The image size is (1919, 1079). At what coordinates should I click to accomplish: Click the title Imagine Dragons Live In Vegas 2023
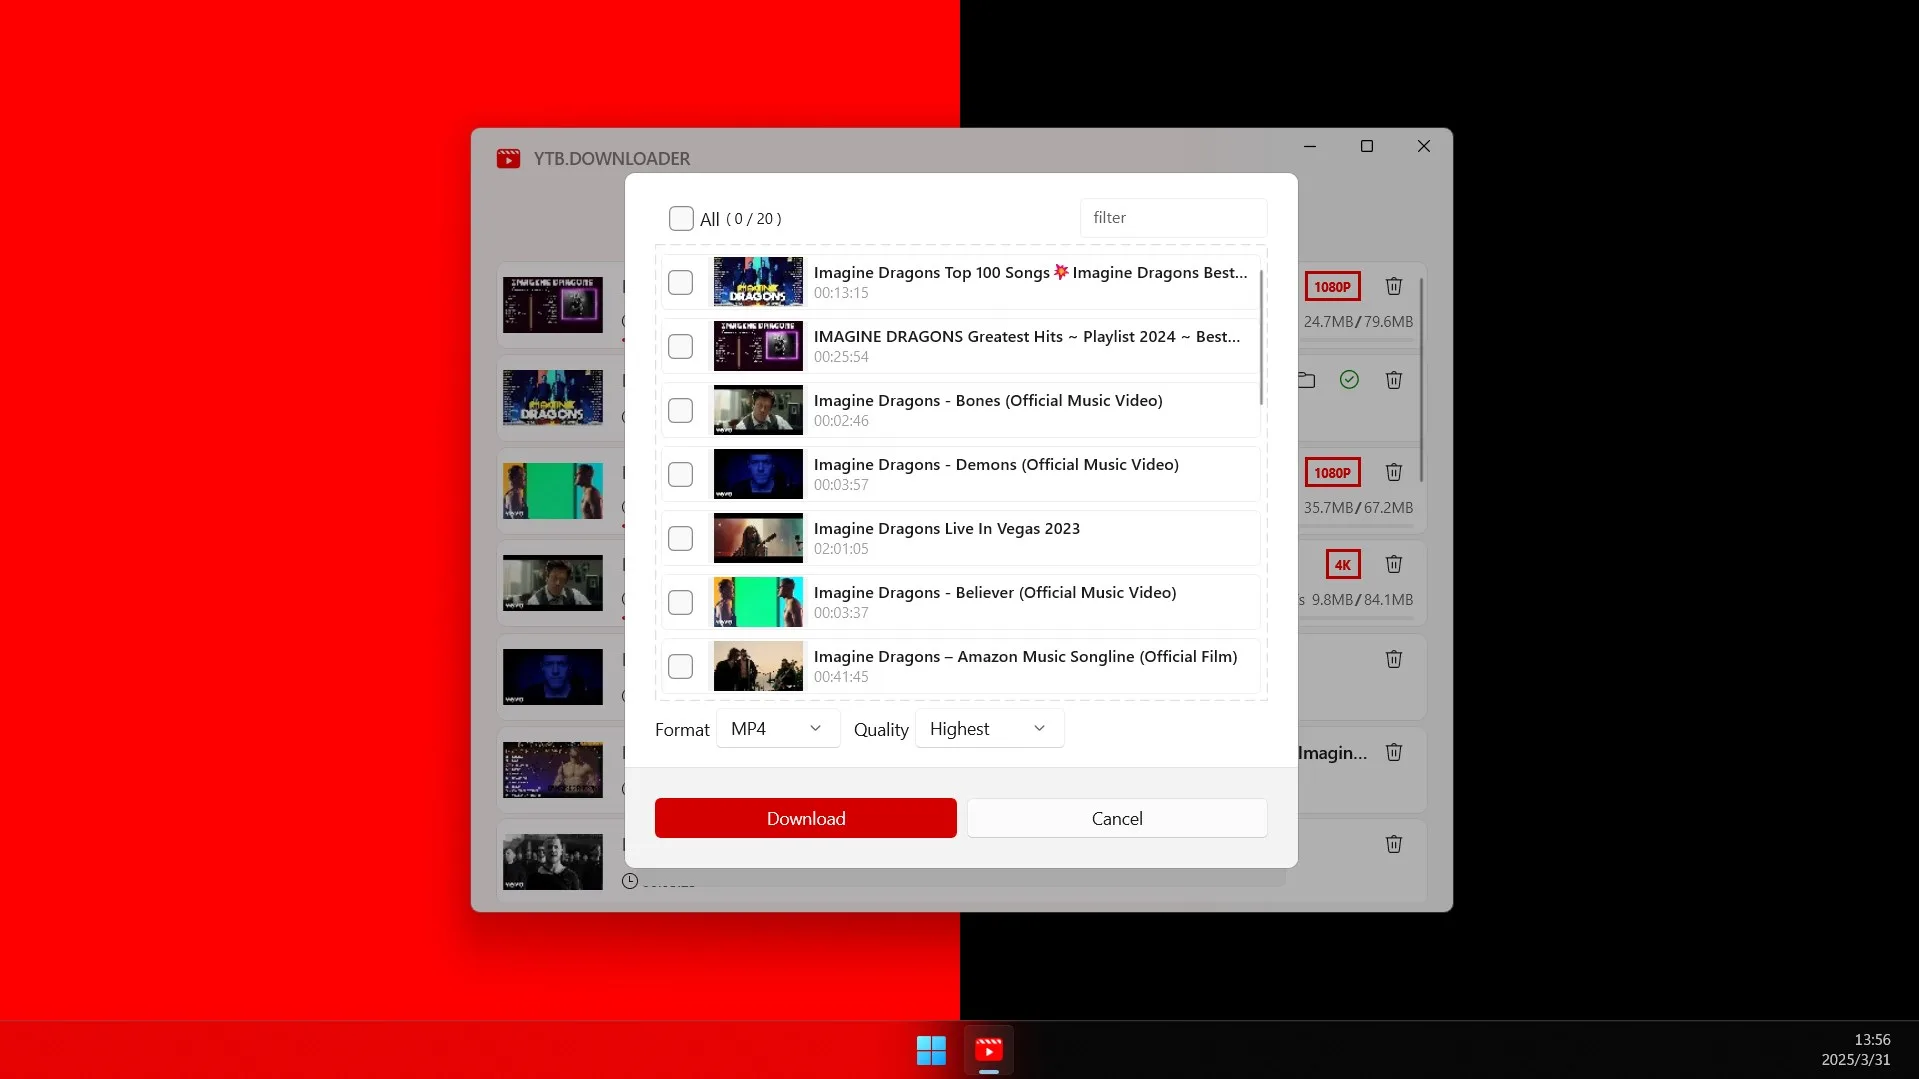click(x=947, y=528)
